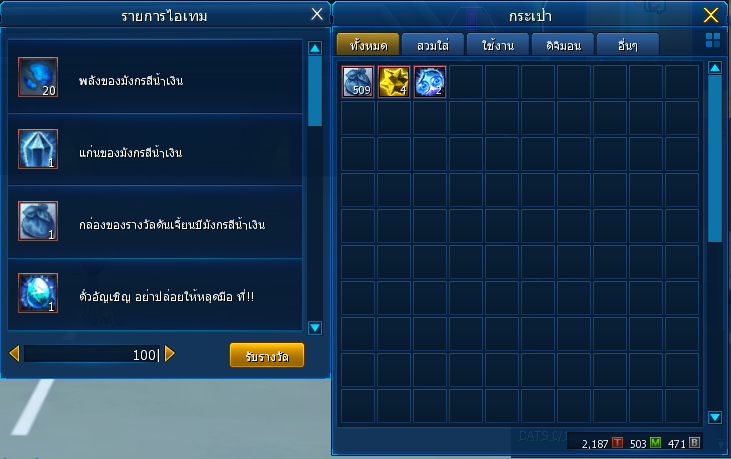Click the yellow star item in inventory
This screenshot has width=731, height=459.
pyautogui.click(x=394, y=82)
